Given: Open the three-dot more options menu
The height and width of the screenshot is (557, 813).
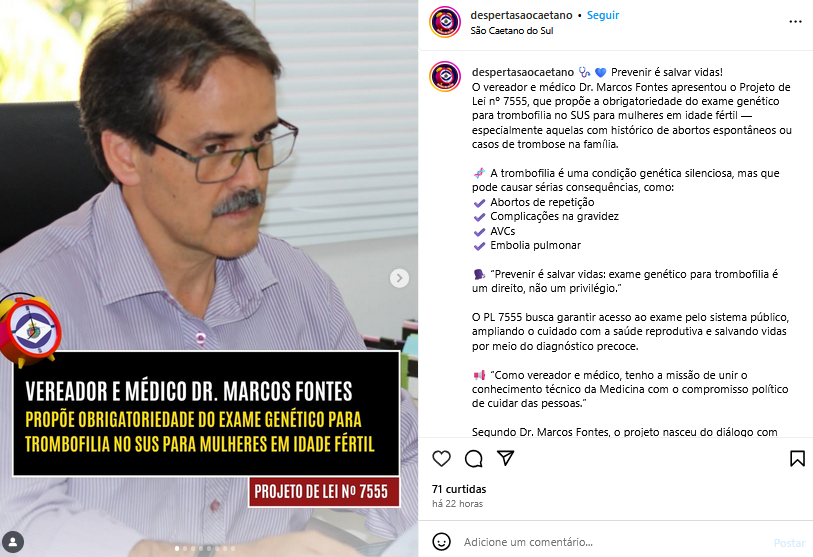Looking at the screenshot, I should click(795, 22).
